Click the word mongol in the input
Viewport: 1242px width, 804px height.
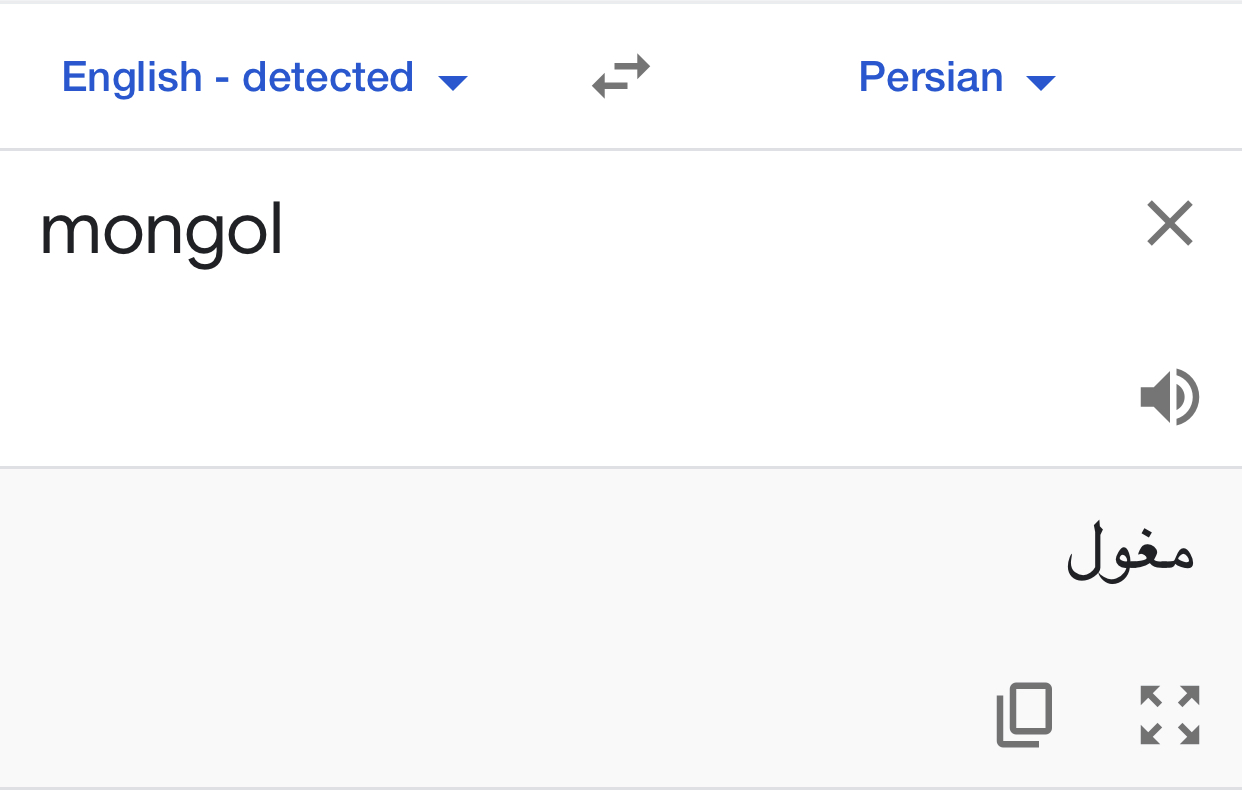(x=162, y=231)
